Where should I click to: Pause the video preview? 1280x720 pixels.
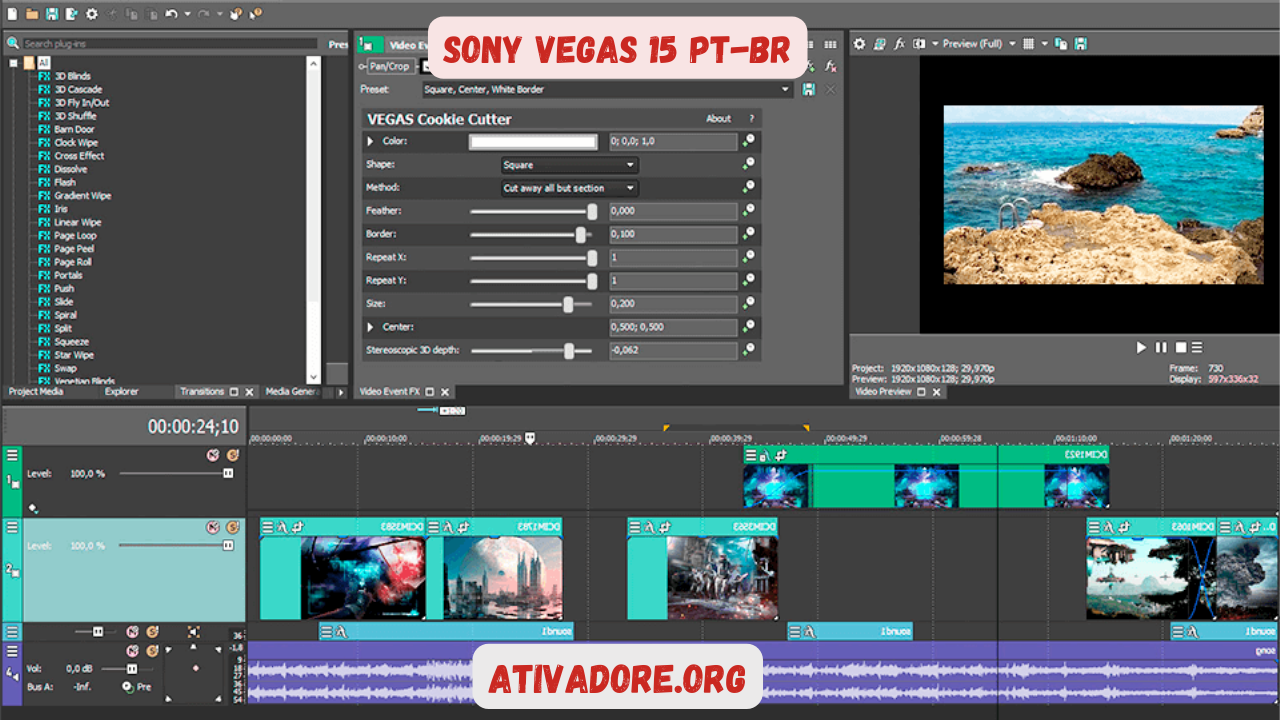1161,347
